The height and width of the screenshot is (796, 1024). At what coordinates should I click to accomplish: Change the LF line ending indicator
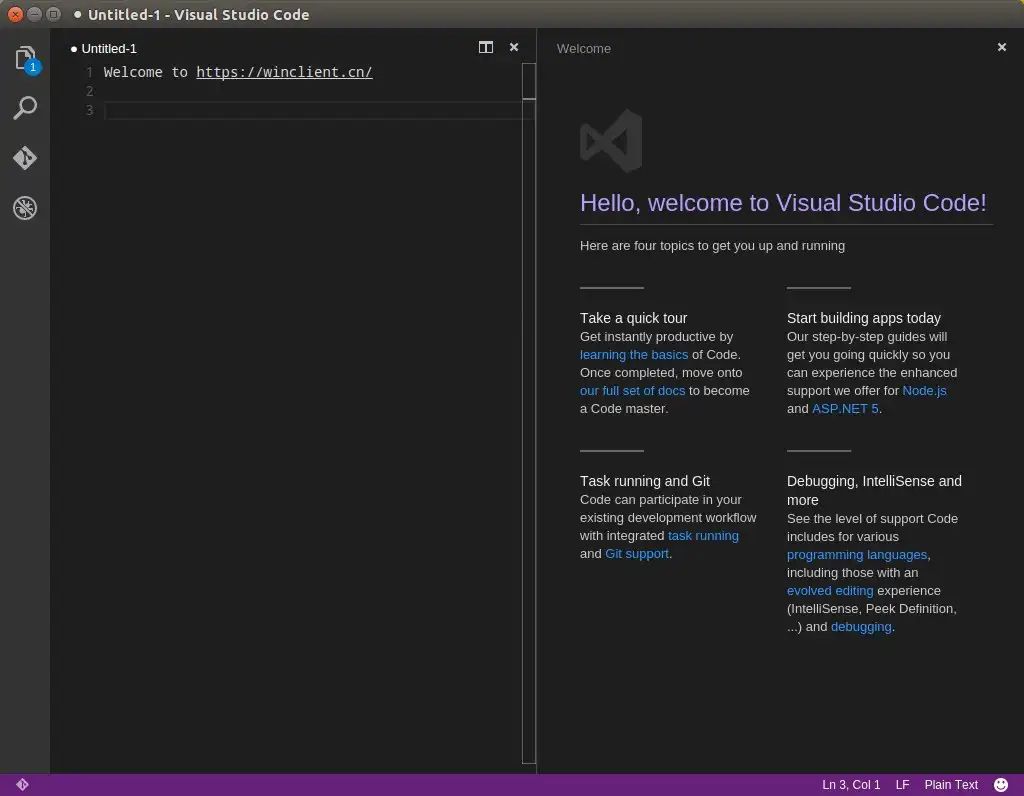pos(902,784)
